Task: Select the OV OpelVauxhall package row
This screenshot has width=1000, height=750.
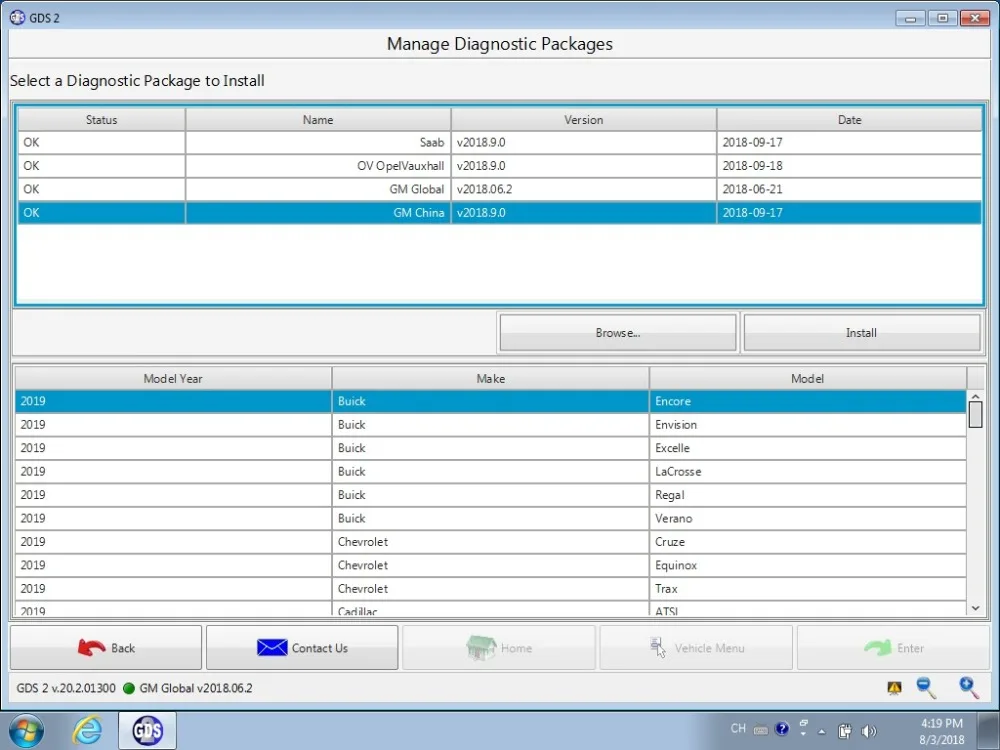Action: (499, 166)
